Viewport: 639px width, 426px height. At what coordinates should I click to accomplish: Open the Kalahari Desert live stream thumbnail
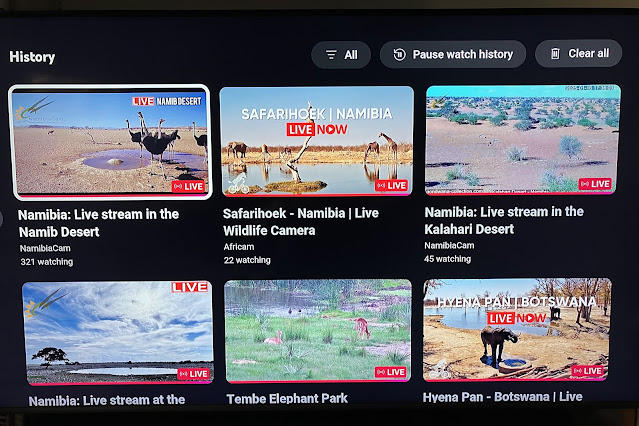(x=522, y=140)
